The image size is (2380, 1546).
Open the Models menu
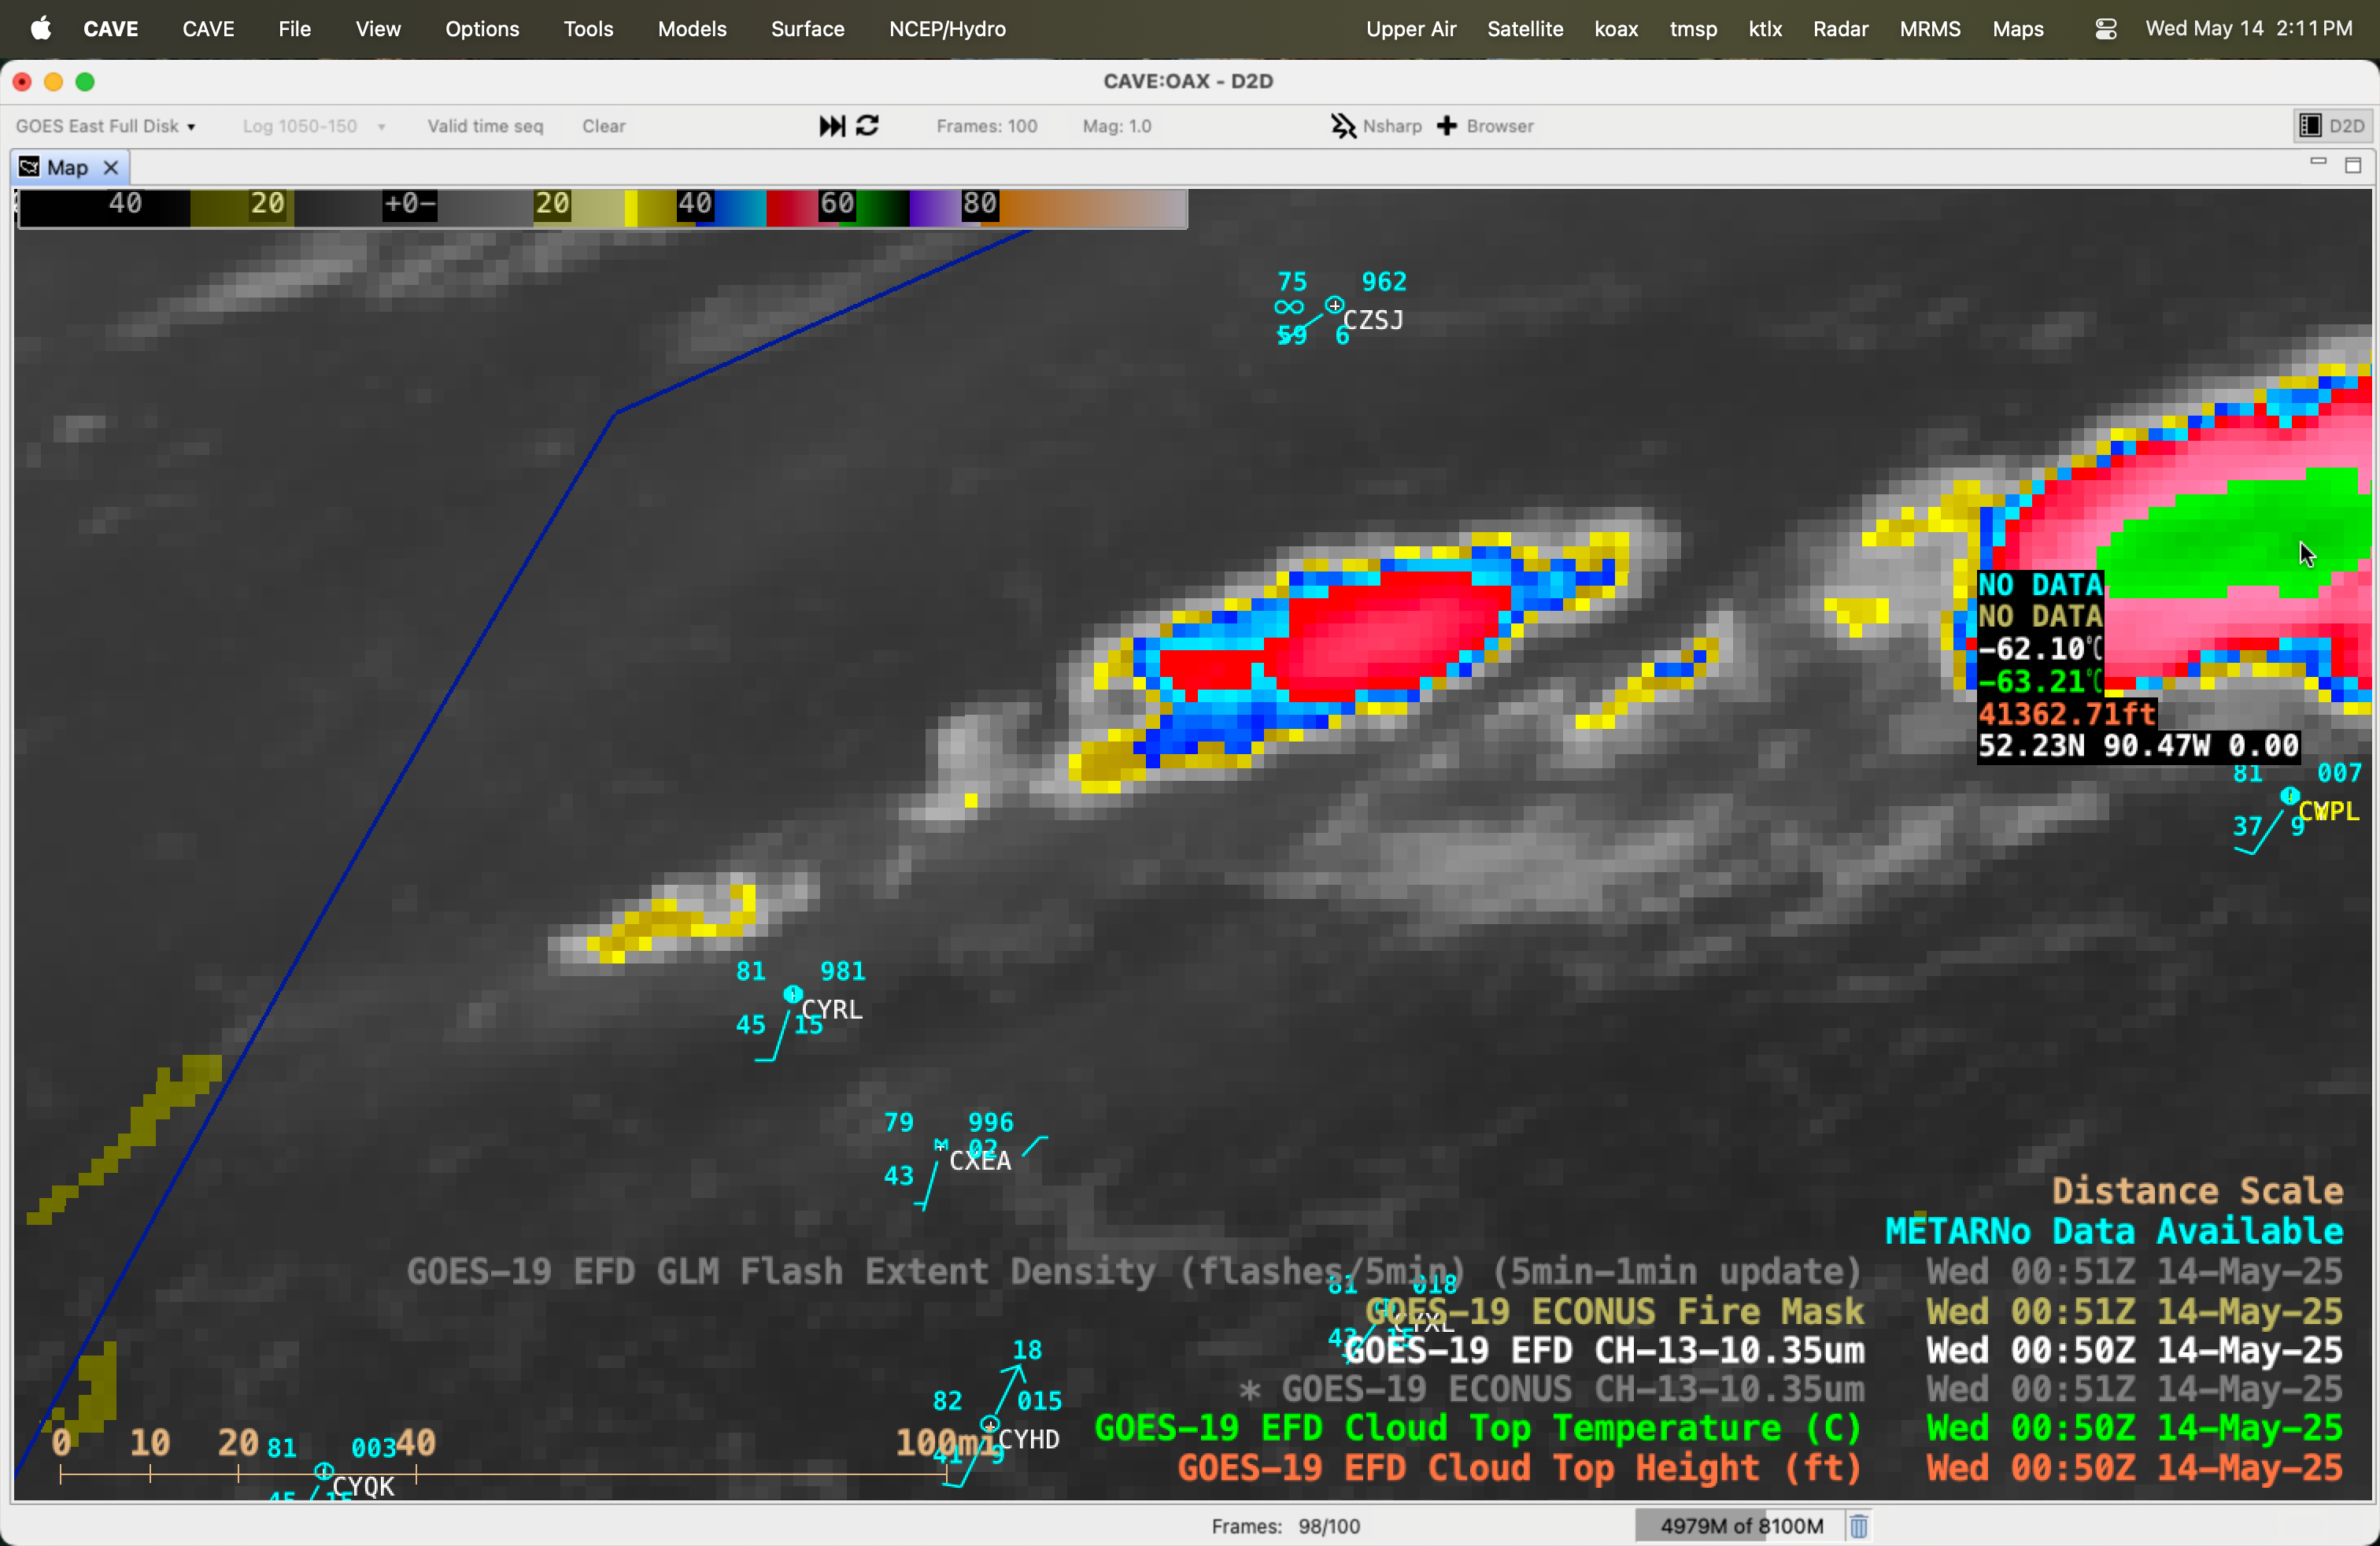[x=692, y=29]
